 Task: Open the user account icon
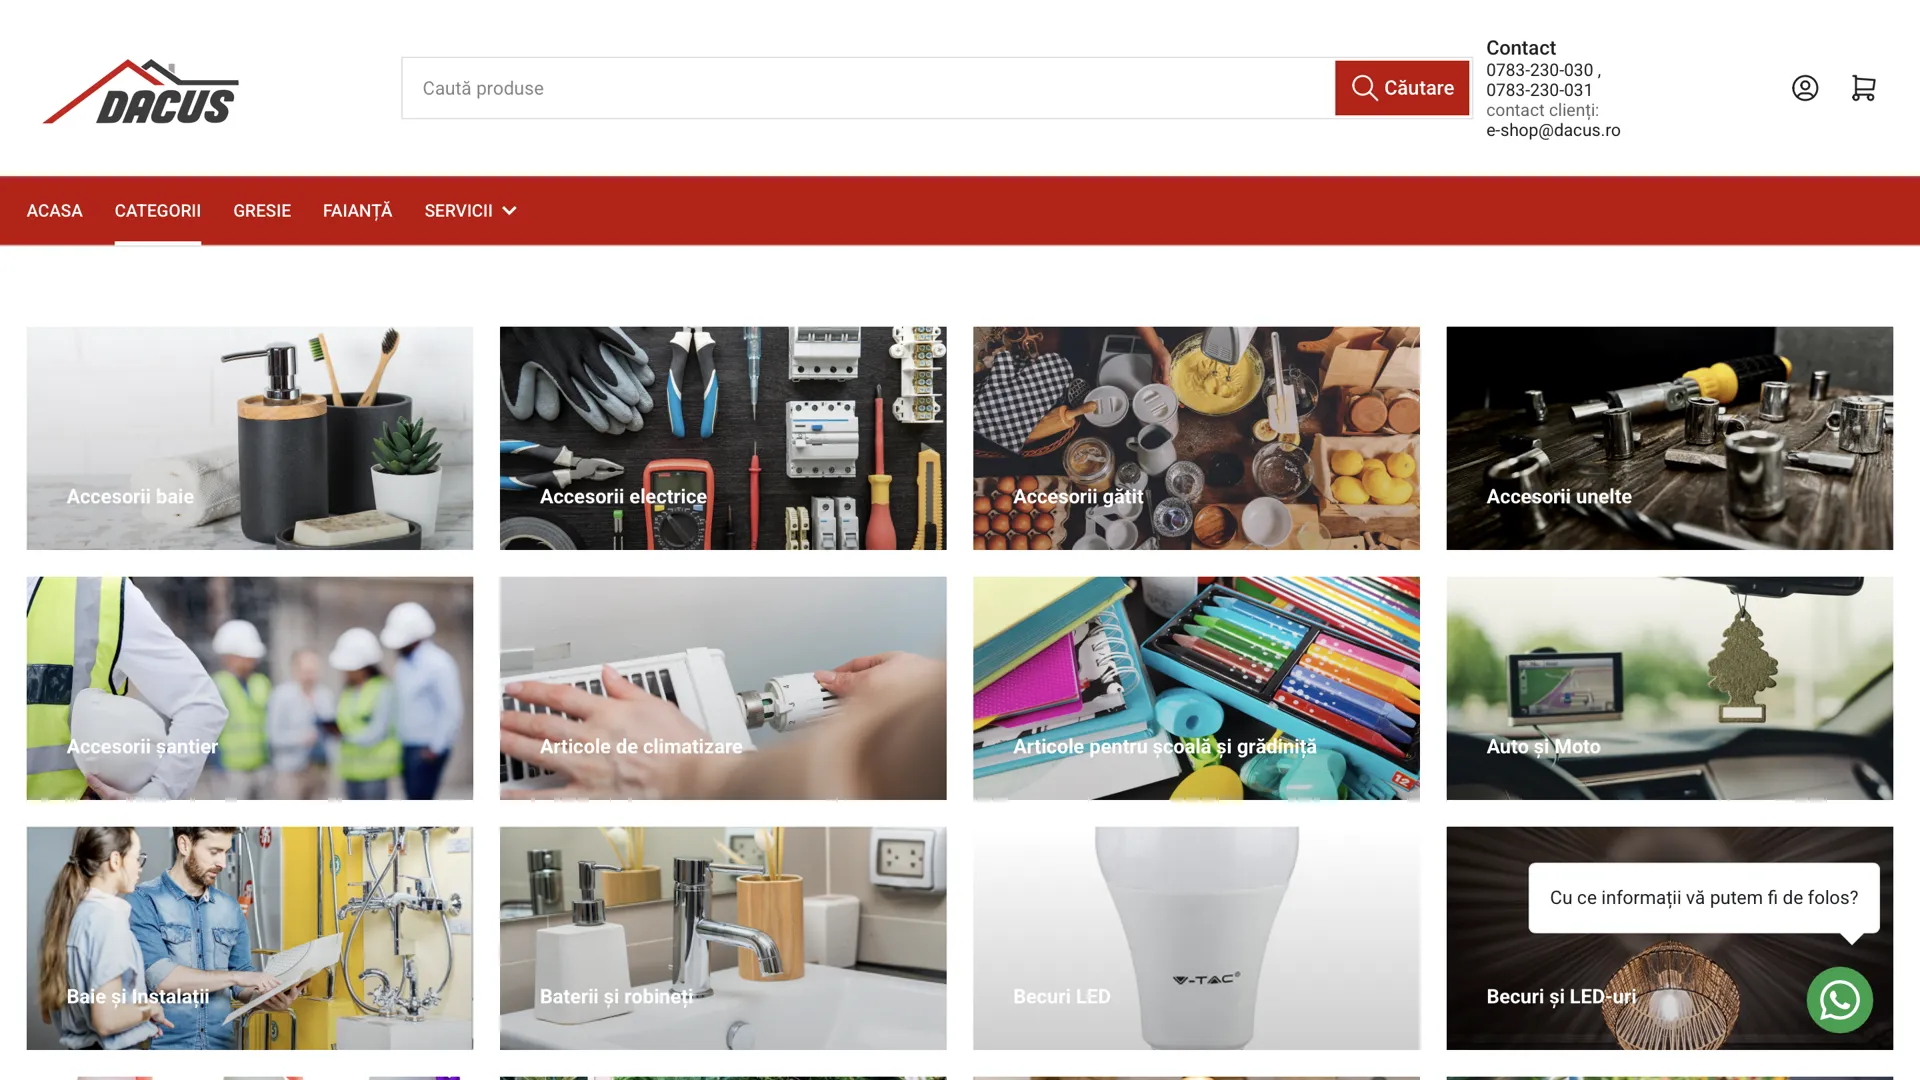pos(1805,88)
